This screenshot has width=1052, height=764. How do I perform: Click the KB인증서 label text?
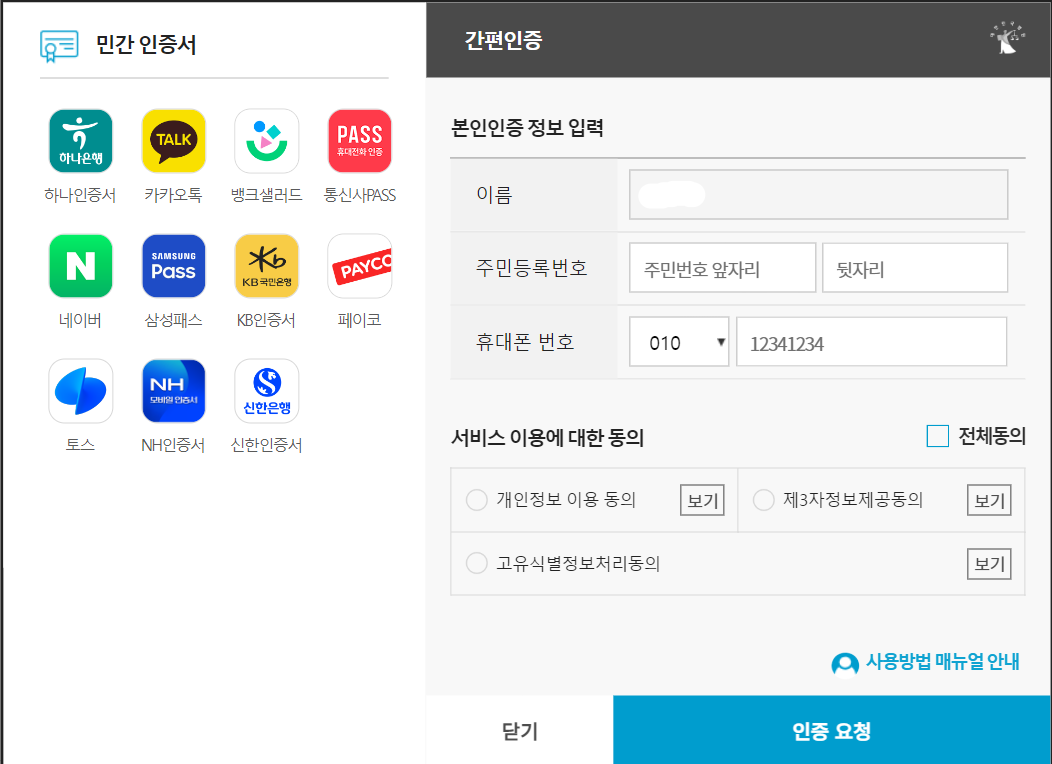266,320
